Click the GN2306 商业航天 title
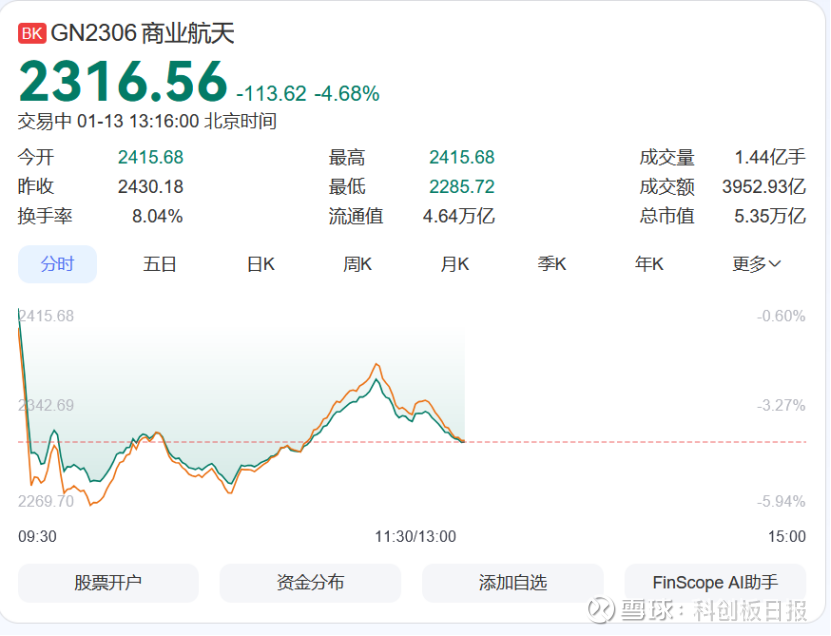831x636 pixels. 143,33
